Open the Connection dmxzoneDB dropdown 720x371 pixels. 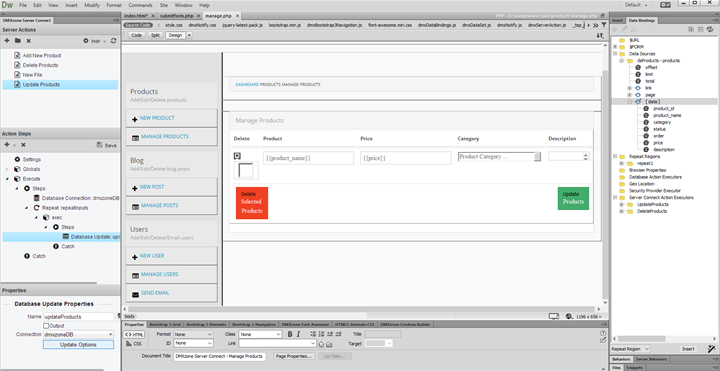[78, 334]
